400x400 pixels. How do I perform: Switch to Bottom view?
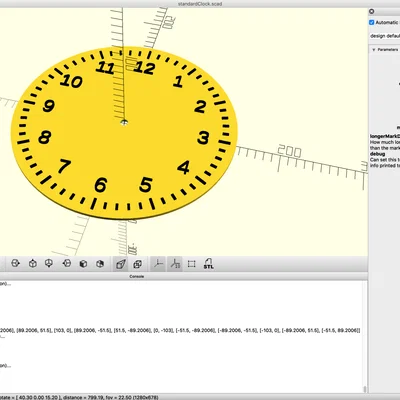click(49, 264)
